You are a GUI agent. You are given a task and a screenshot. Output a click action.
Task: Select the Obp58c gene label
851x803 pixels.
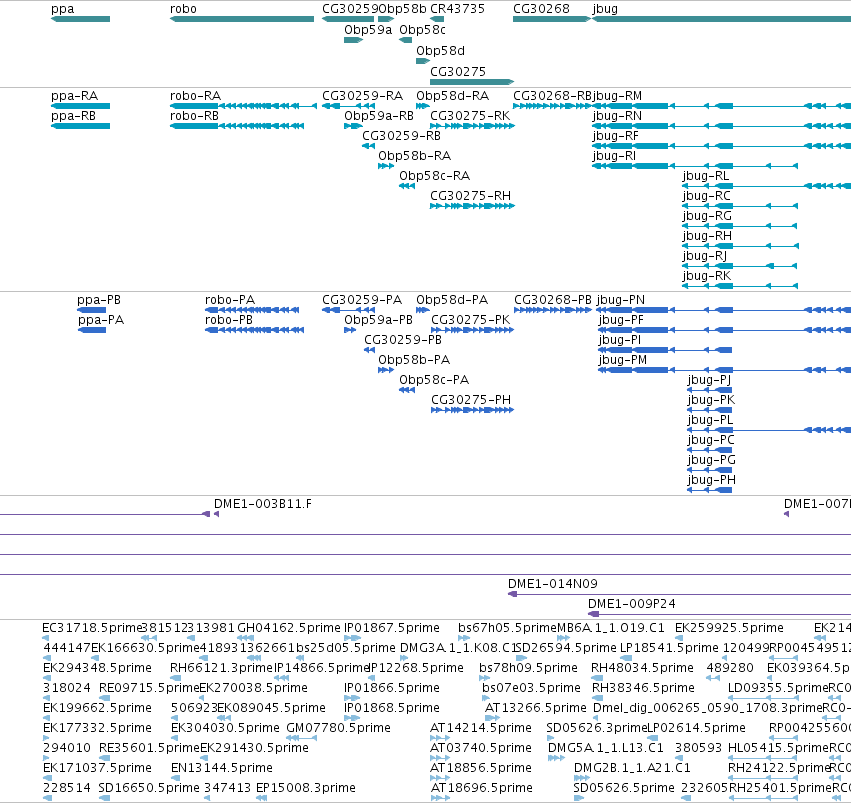pyautogui.click(x=422, y=30)
